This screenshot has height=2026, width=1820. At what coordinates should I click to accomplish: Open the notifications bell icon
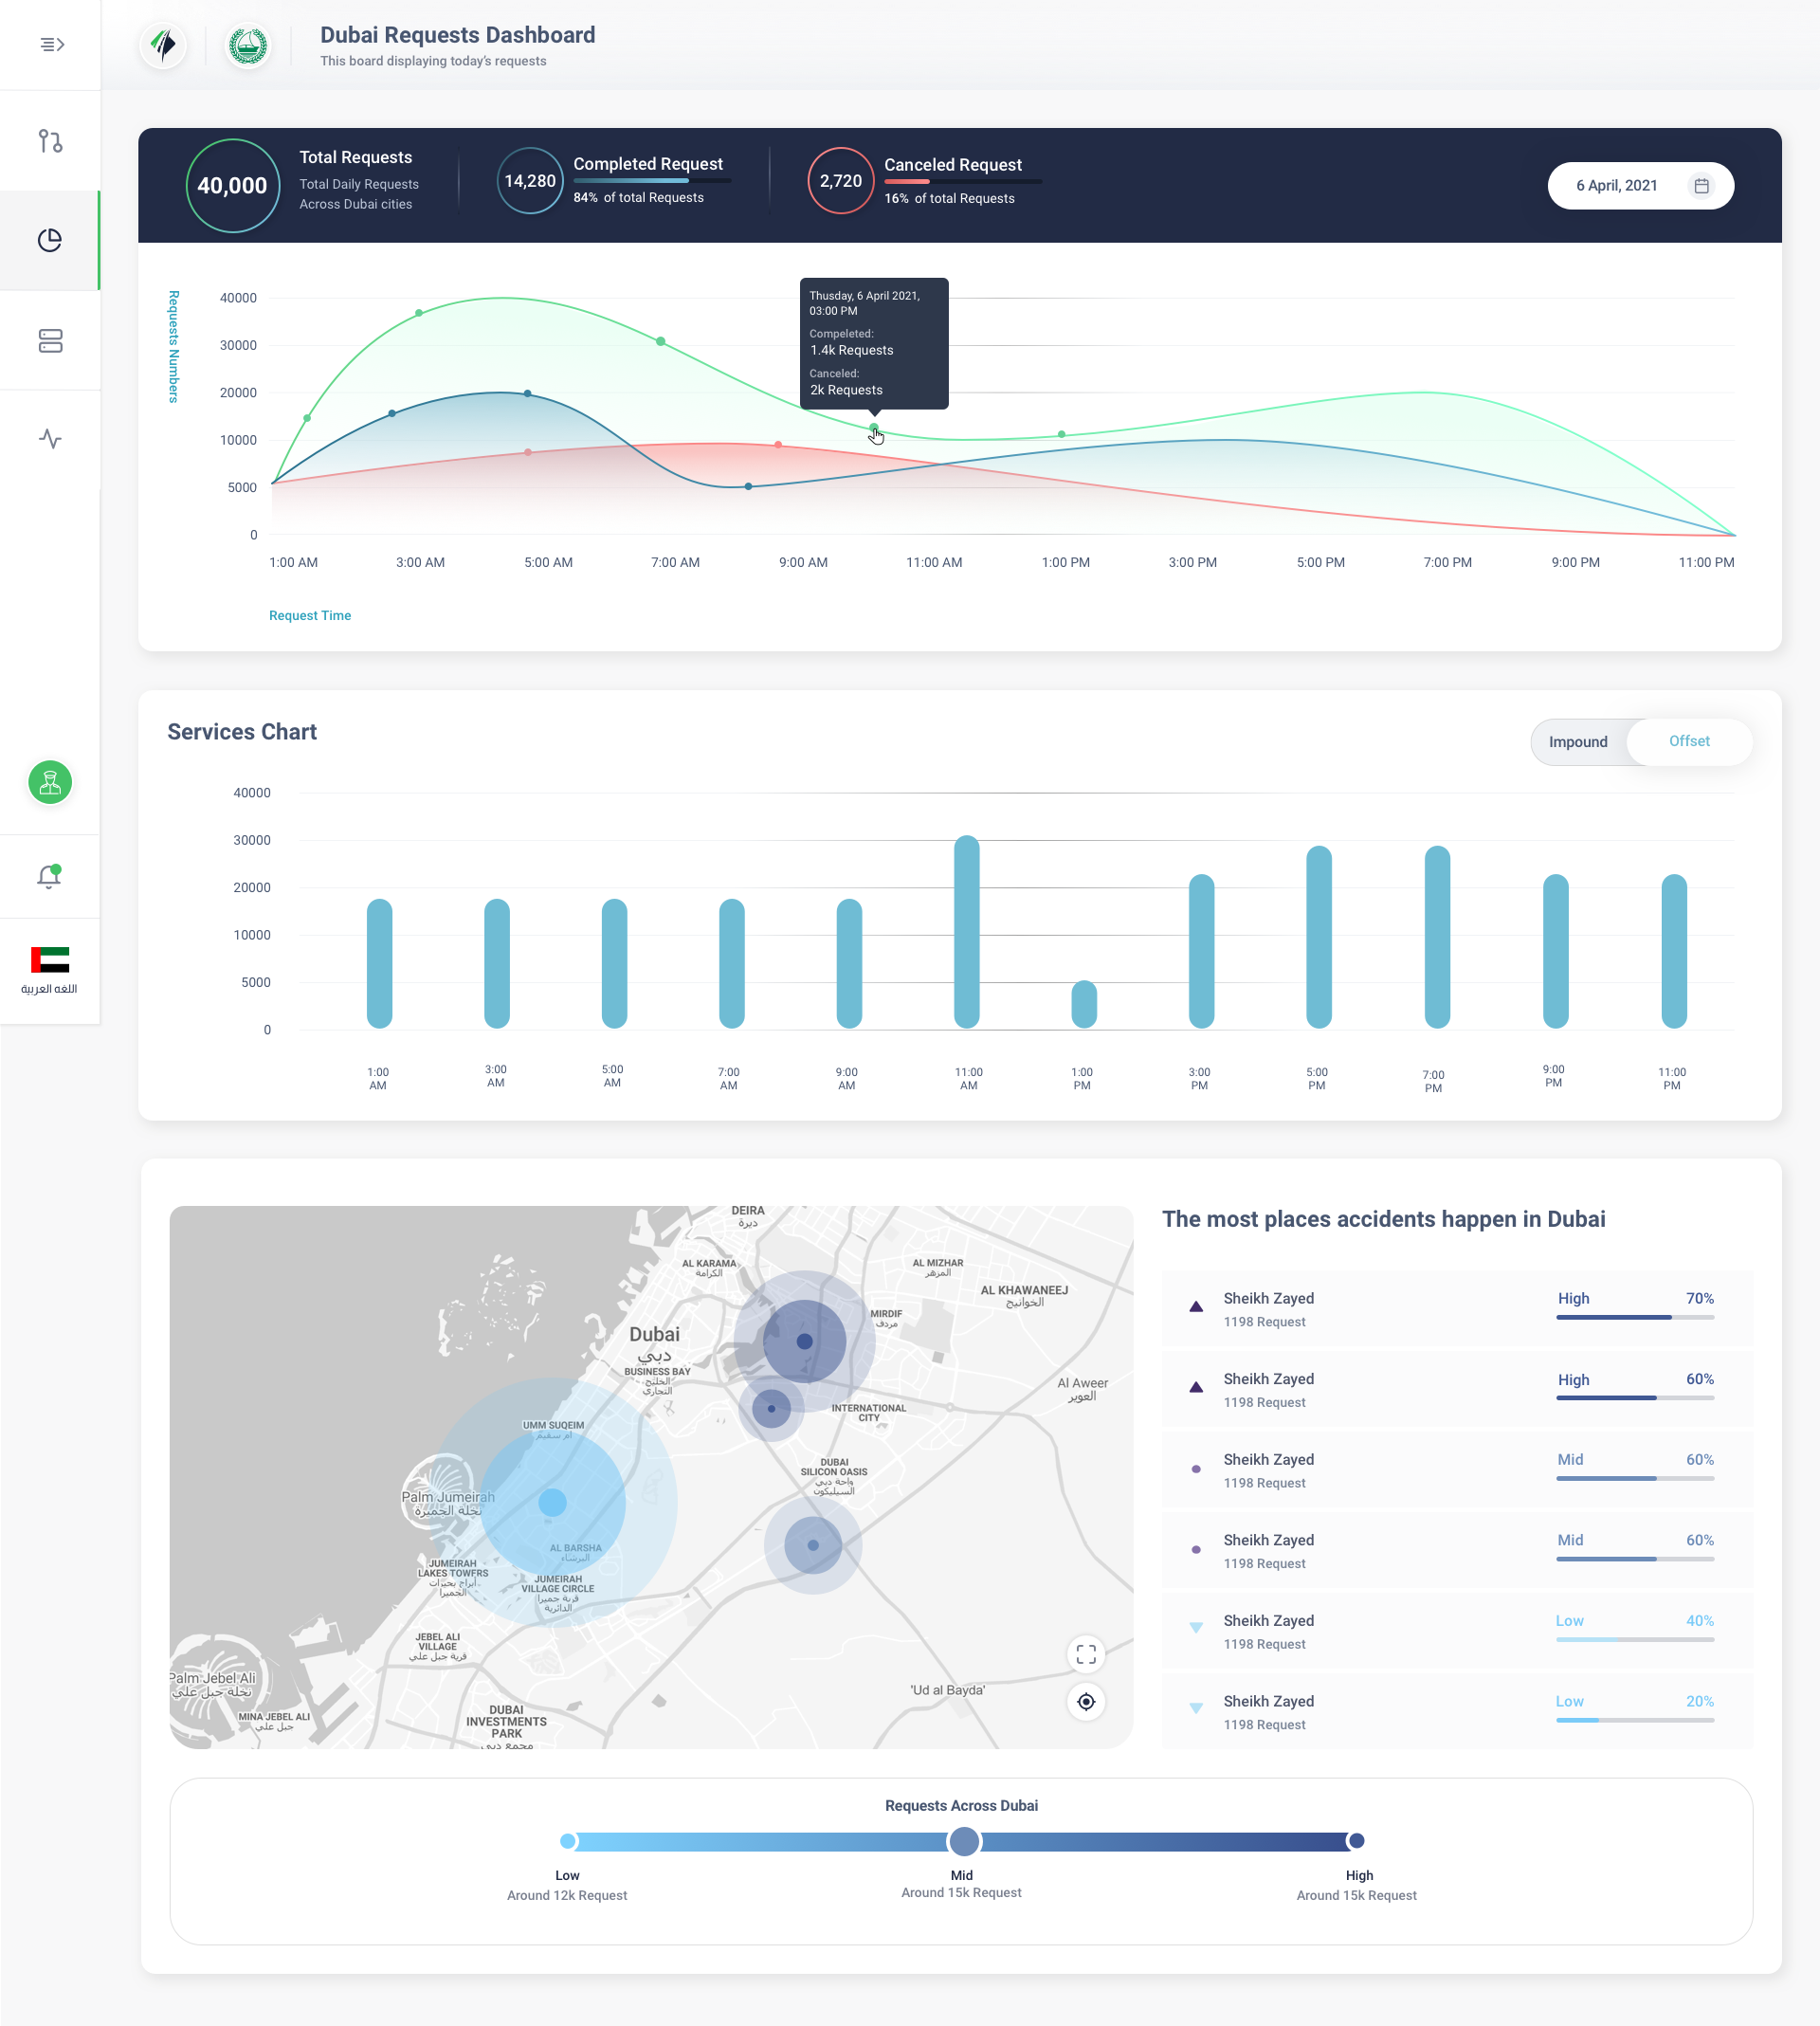tap(49, 876)
